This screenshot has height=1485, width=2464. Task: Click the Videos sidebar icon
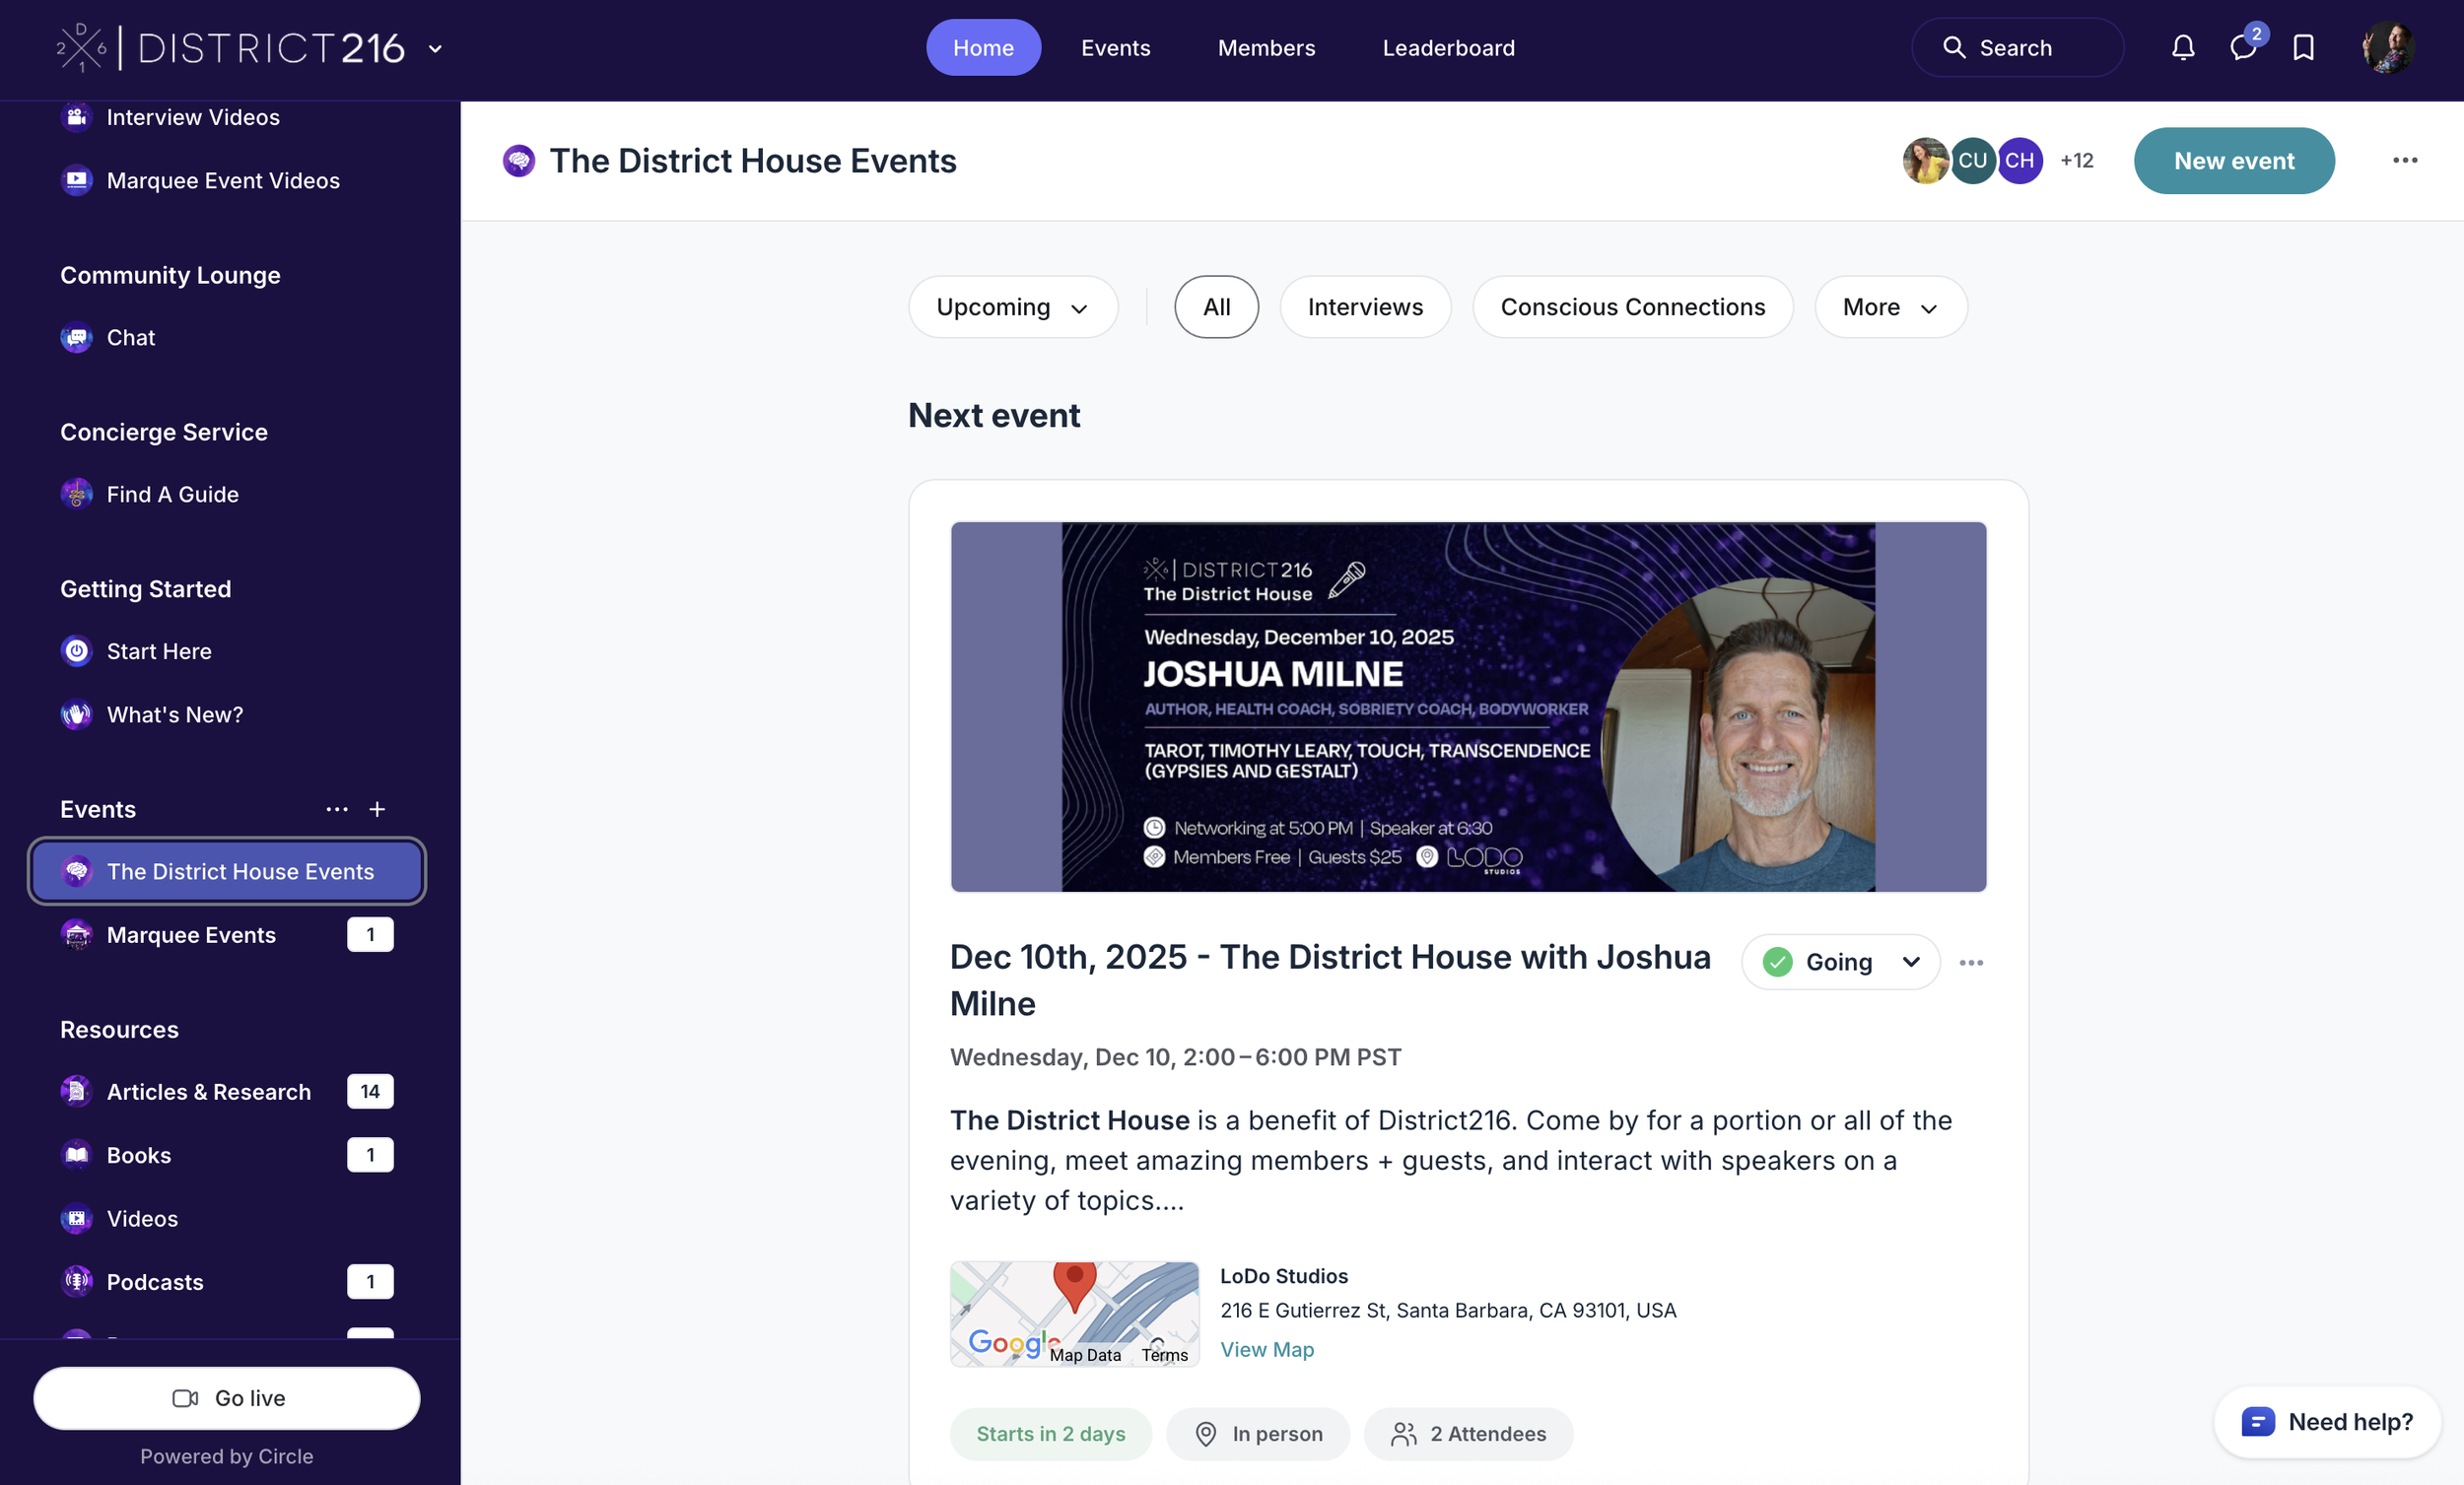point(77,1219)
